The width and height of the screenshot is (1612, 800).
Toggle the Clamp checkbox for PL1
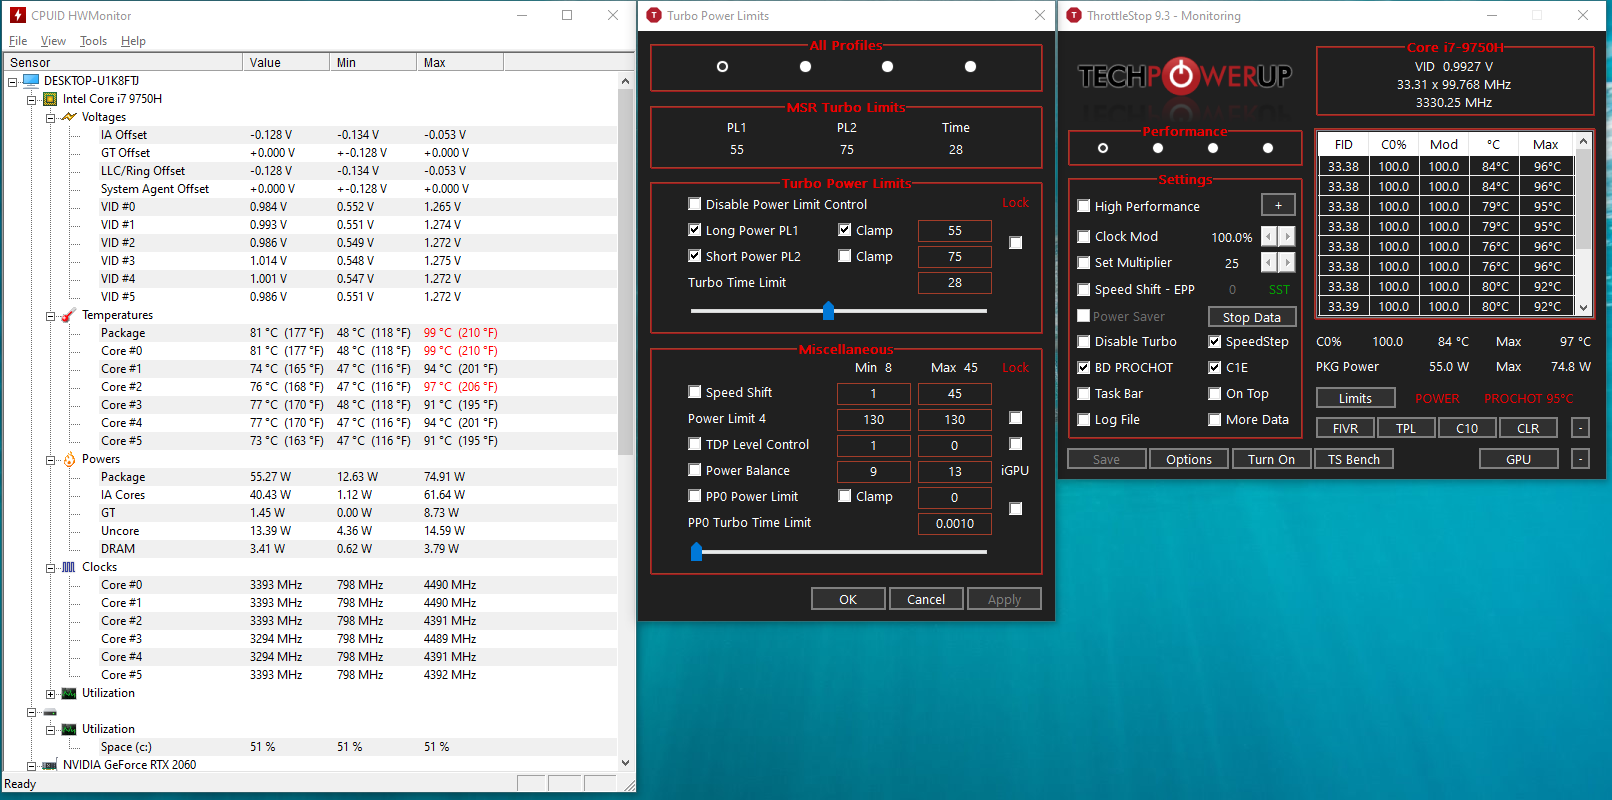[845, 230]
